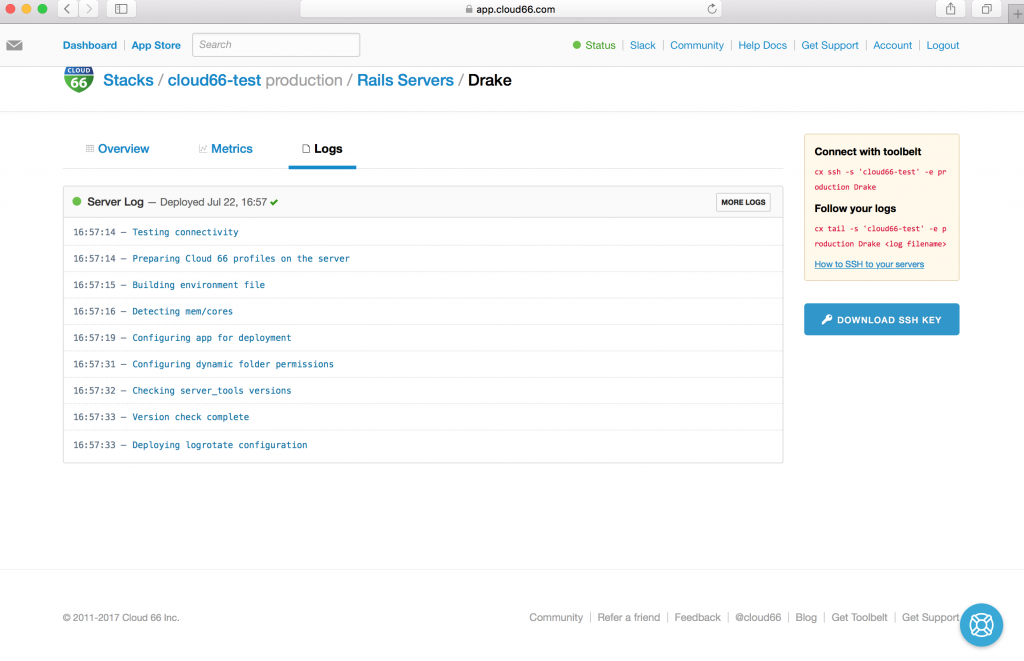Open Help Docs
This screenshot has height=661, width=1024.
tap(762, 45)
